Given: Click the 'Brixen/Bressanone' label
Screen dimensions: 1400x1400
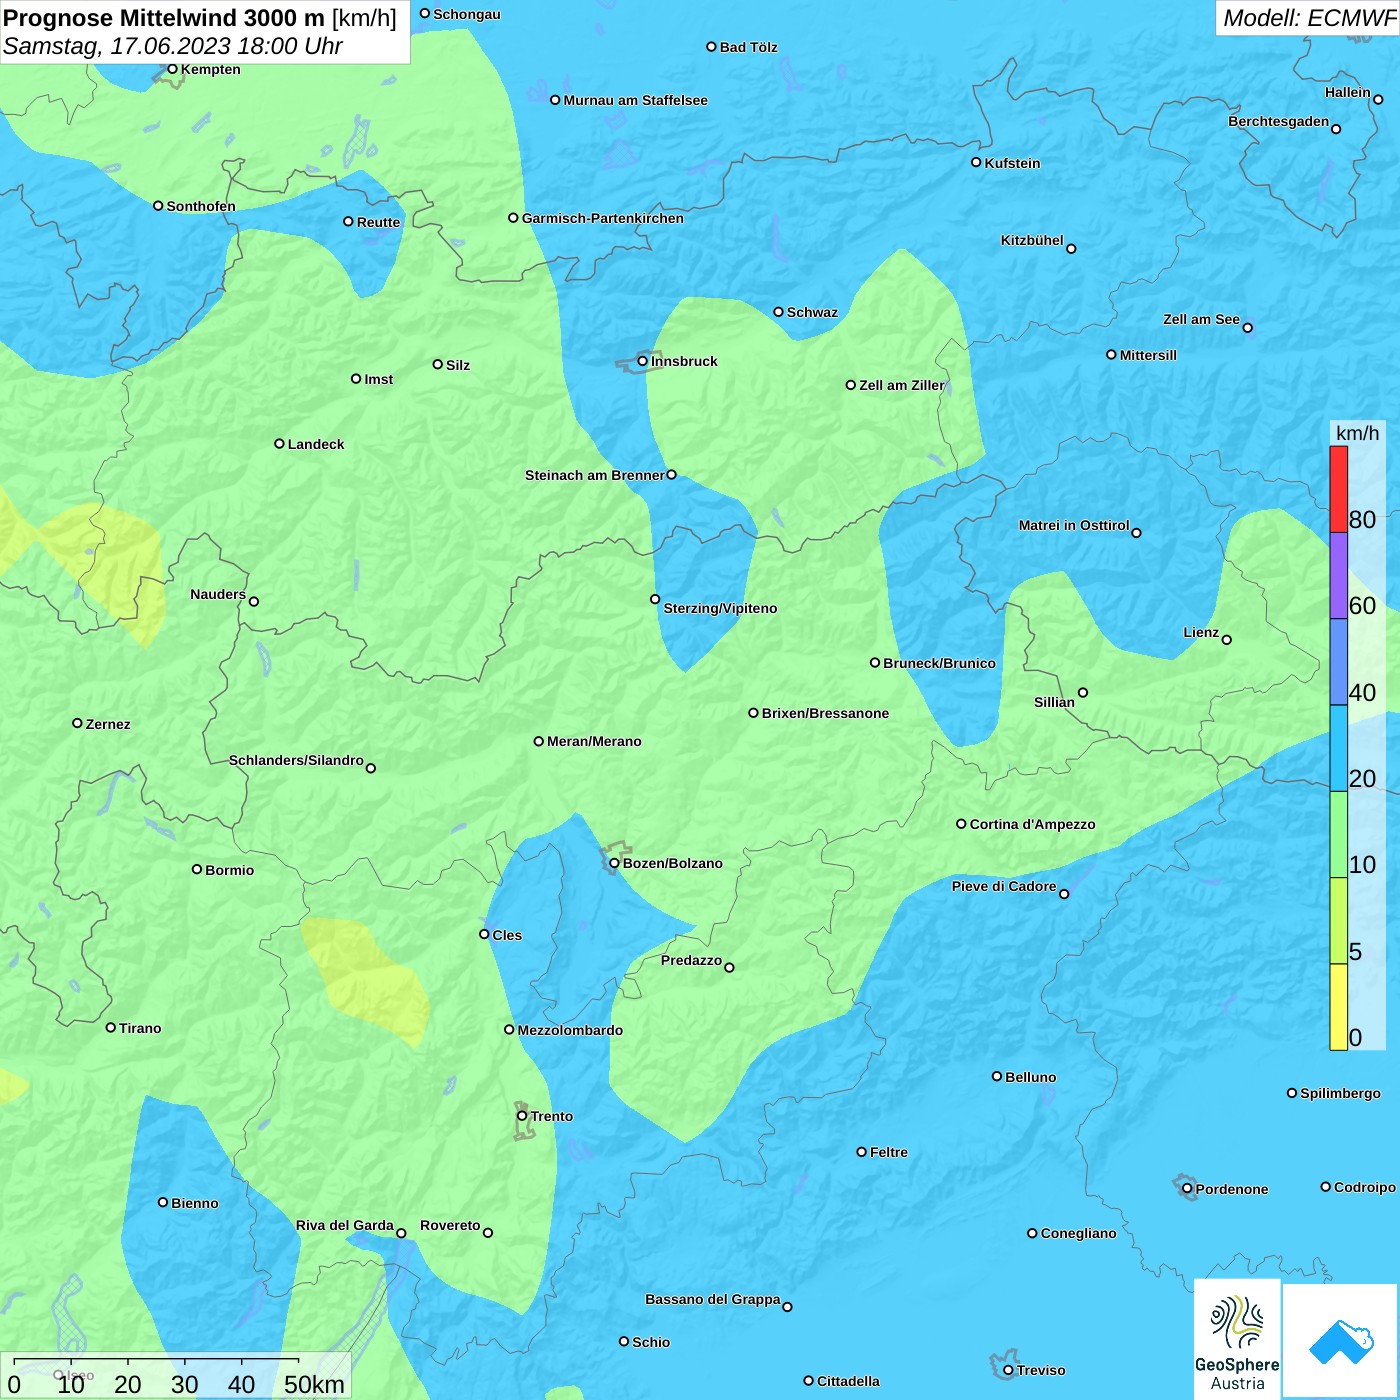Looking at the screenshot, I should pyautogui.click(x=825, y=713).
